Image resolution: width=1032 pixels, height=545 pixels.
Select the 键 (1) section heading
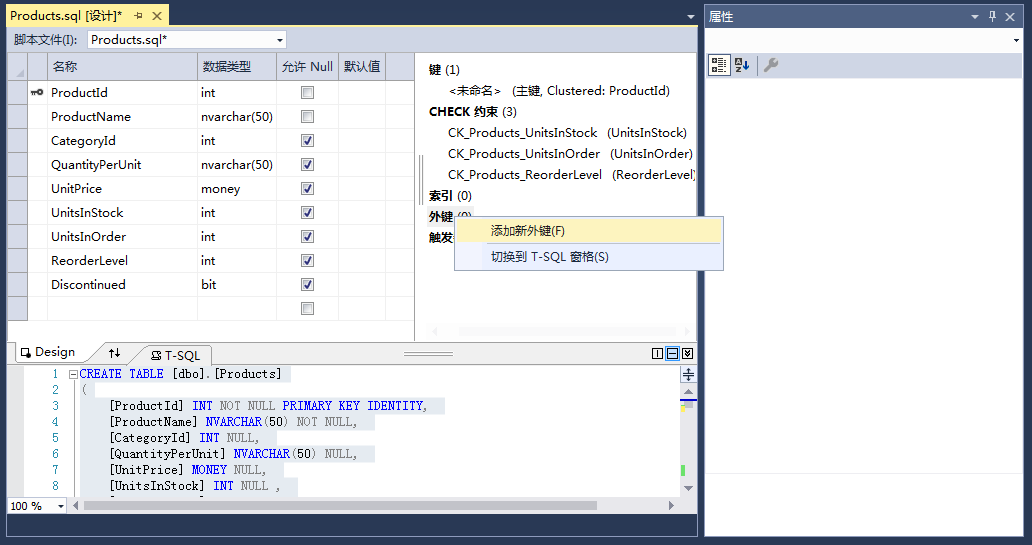pos(444,70)
